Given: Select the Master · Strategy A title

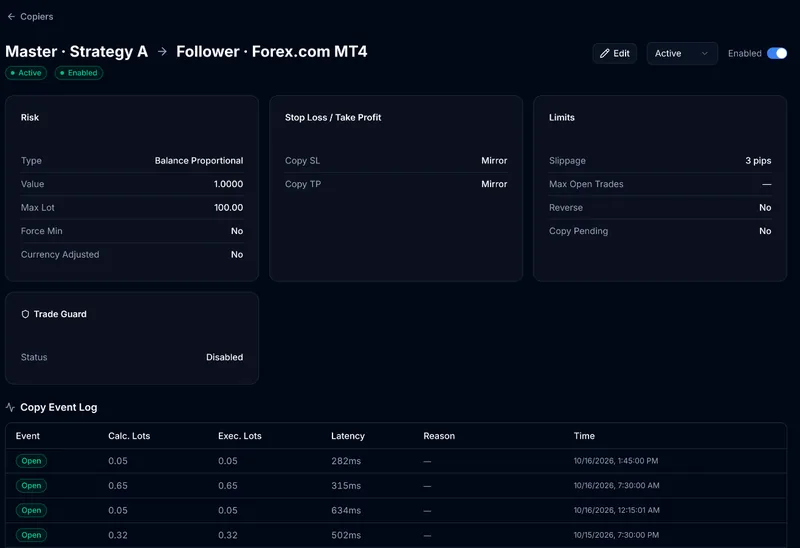Looking at the screenshot, I should click(77, 52).
